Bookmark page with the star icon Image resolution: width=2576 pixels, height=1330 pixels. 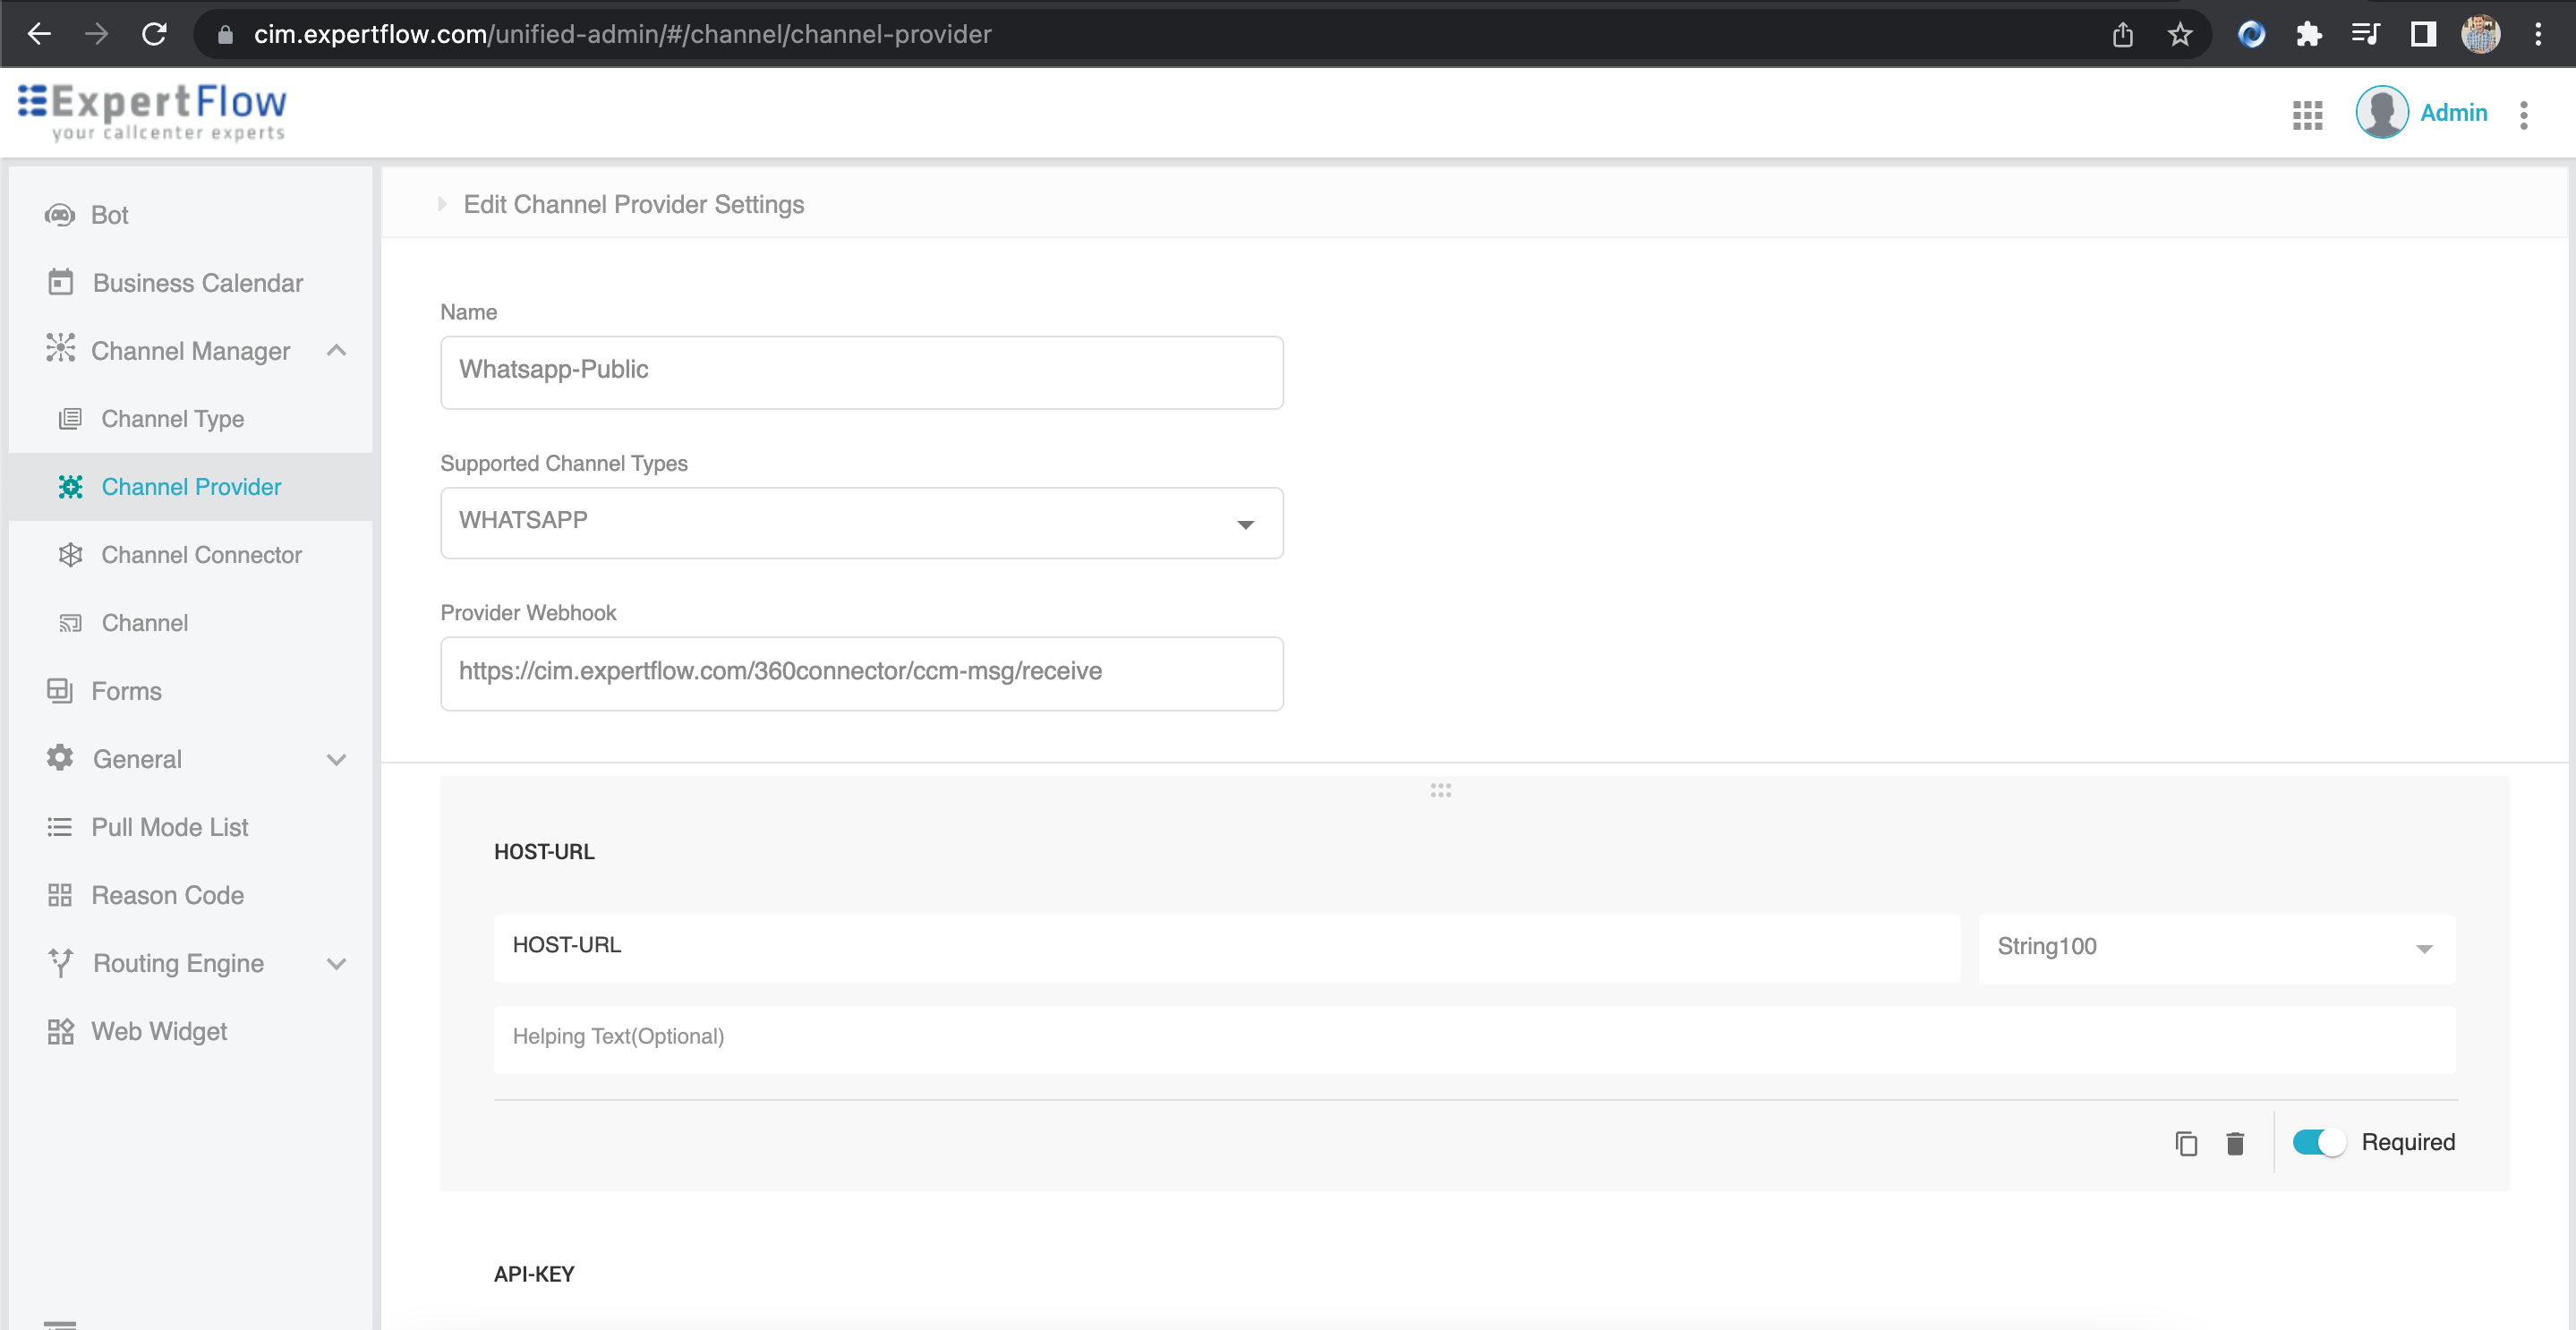pyautogui.click(x=2180, y=35)
